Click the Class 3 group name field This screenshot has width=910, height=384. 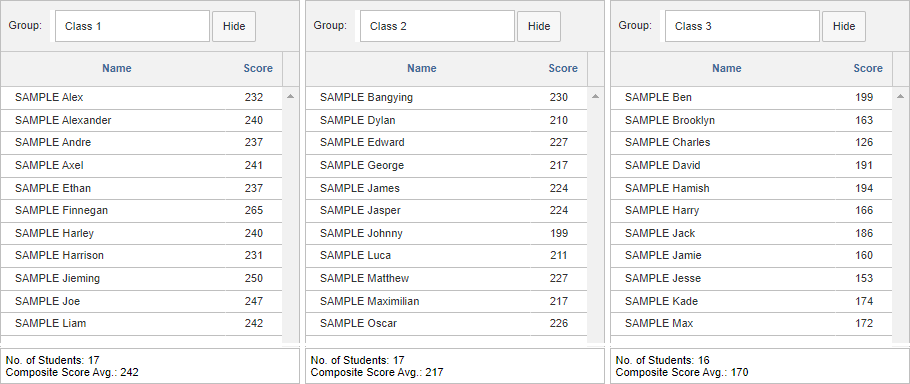tap(742, 26)
